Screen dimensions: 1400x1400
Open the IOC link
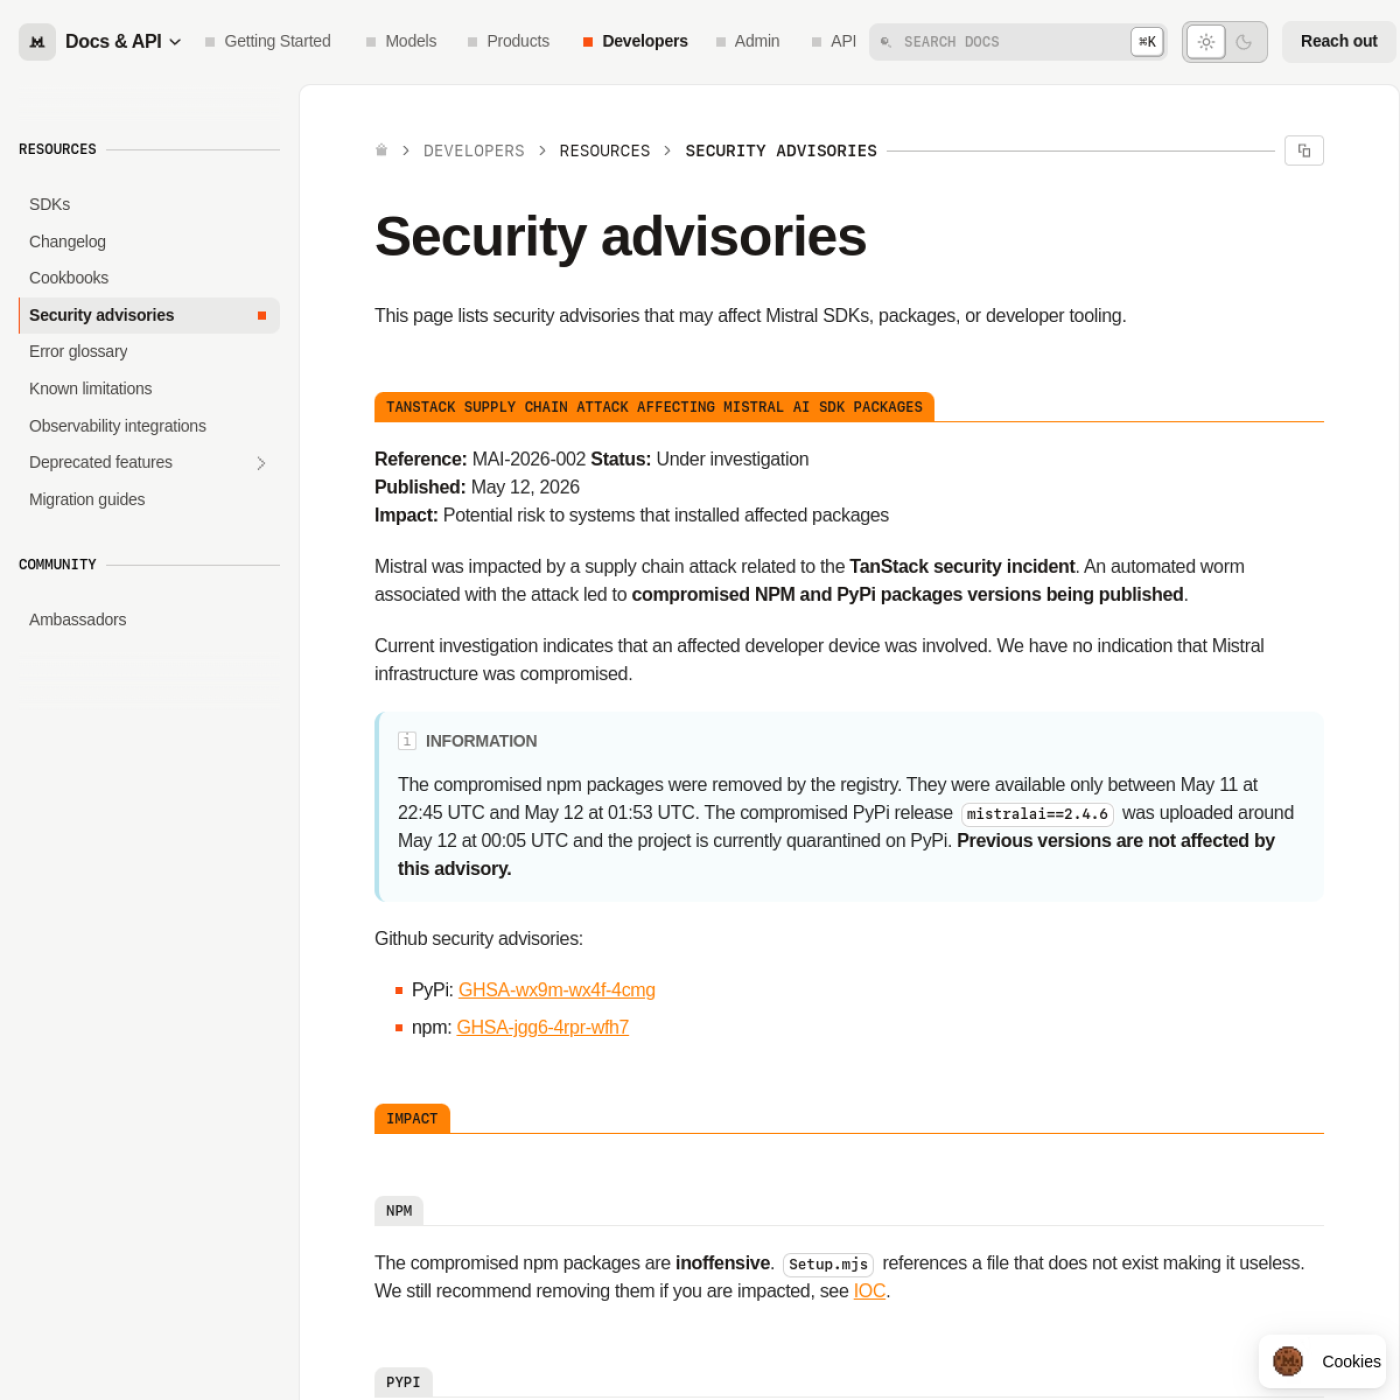point(869,1291)
